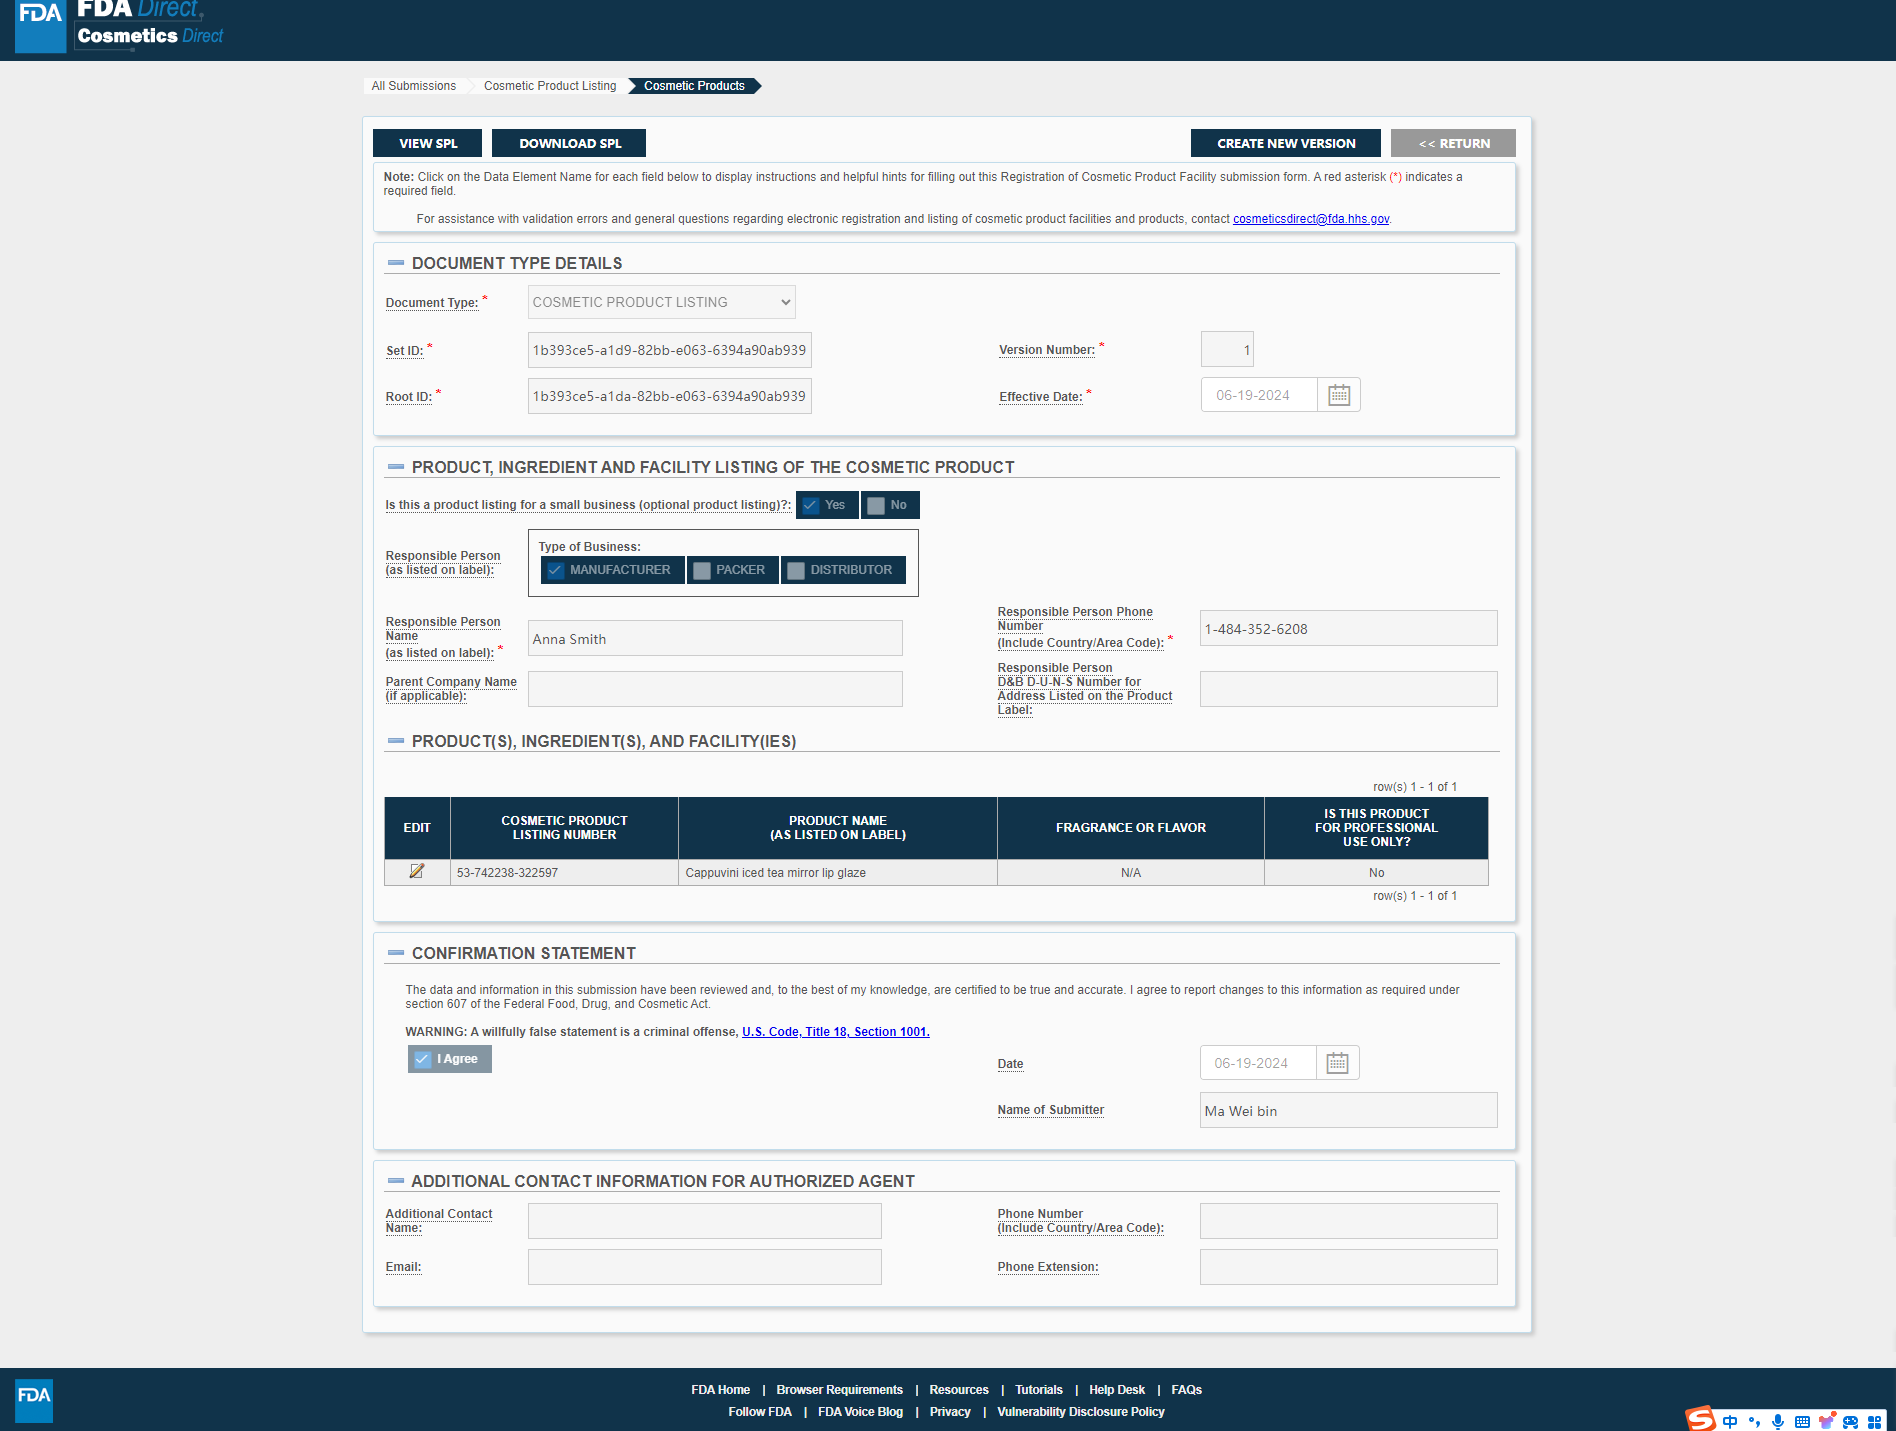Collapse the Confirmation Statement section

tap(396, 953)
